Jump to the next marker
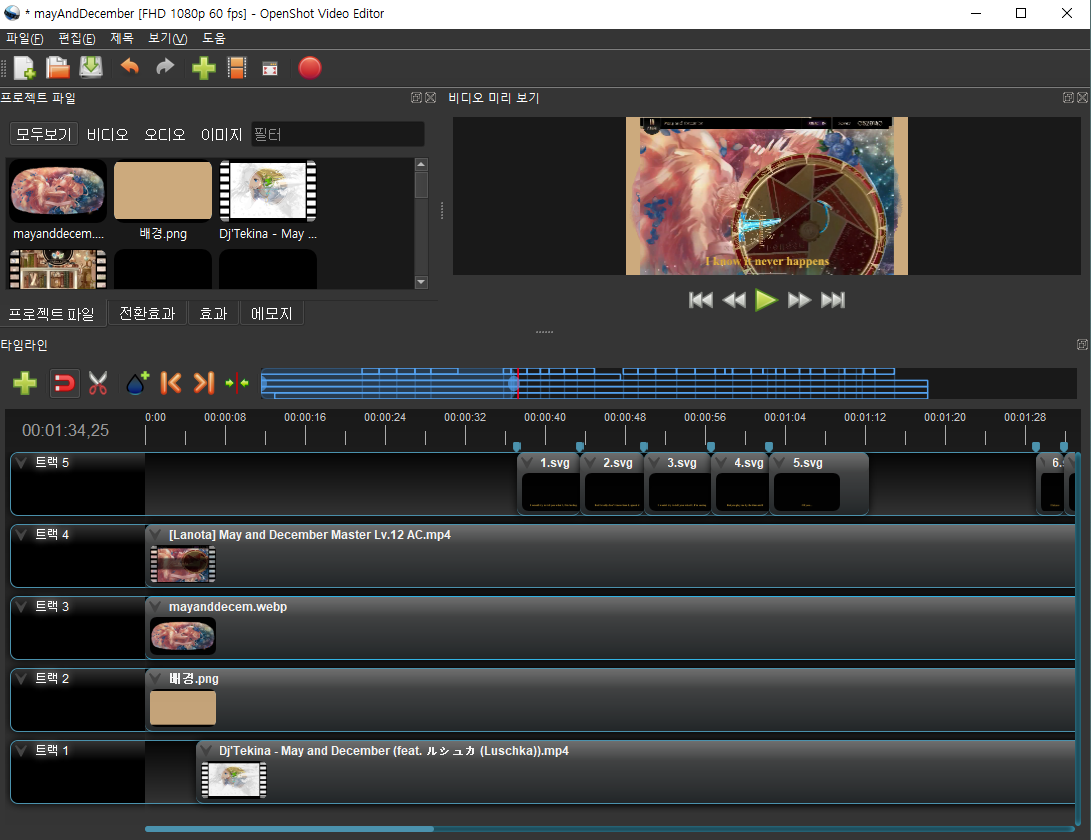Screen dimensions: 1091x840 click(x=204, y=383)
